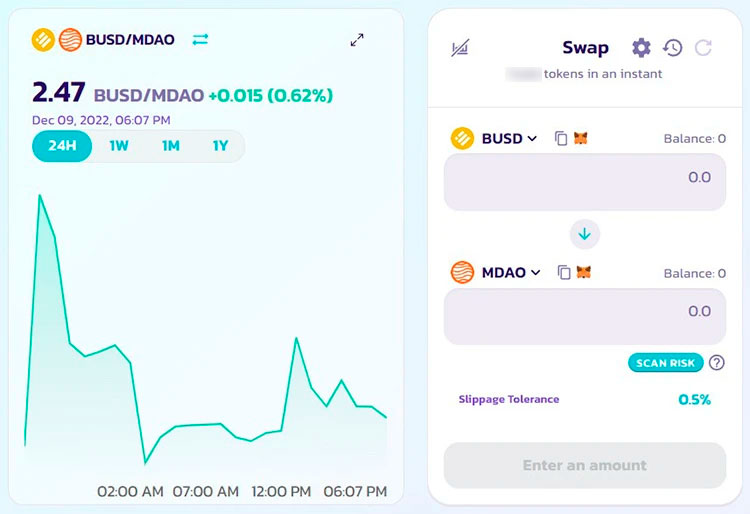The width and height of the screenshot is (750, 514).
Task: Open recent transactions history
Action: point(672,48)
